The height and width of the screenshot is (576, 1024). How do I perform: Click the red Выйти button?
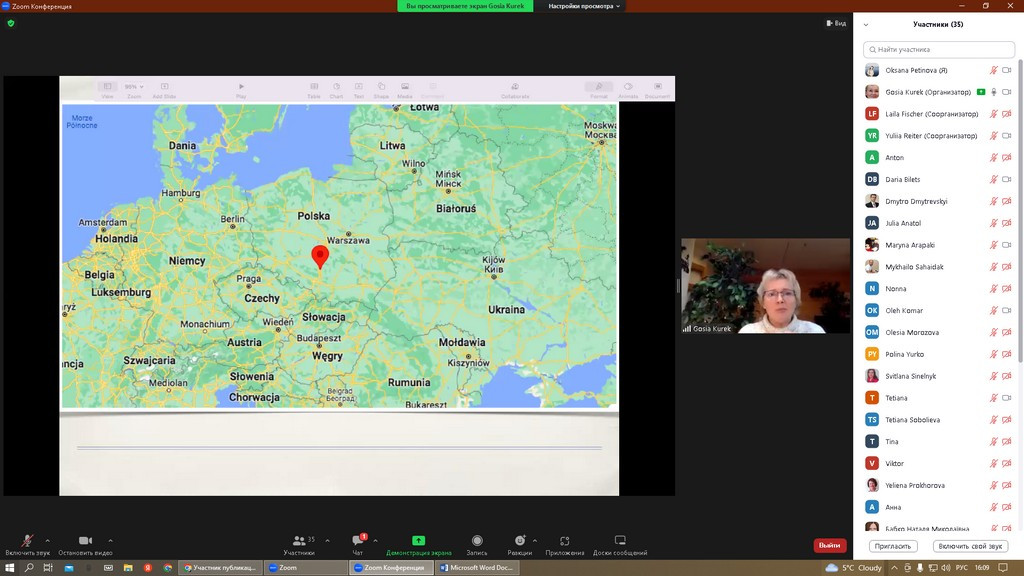[x=829, y=545]
